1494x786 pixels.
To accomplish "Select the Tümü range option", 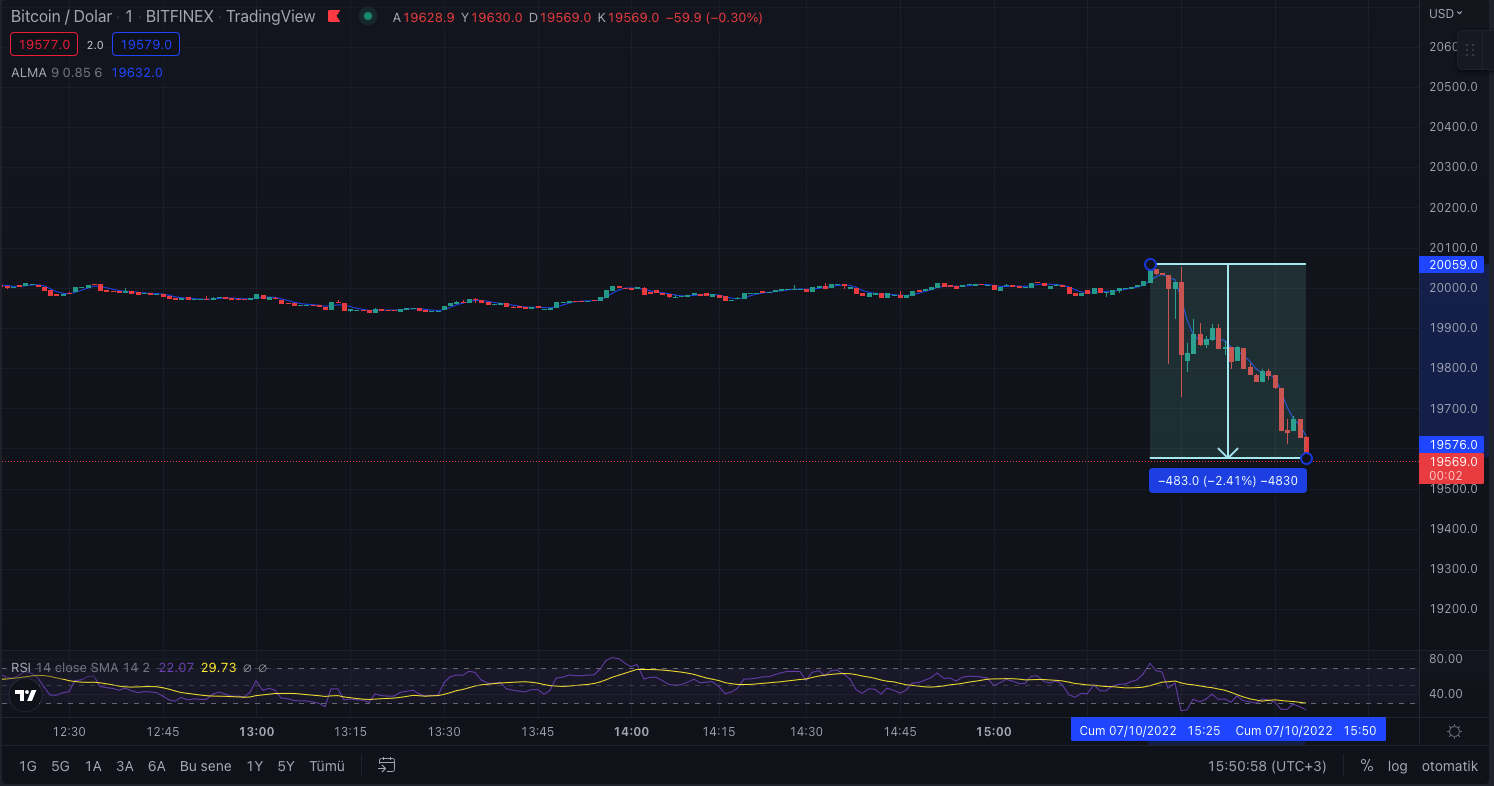I will click(x=327, y=765).
